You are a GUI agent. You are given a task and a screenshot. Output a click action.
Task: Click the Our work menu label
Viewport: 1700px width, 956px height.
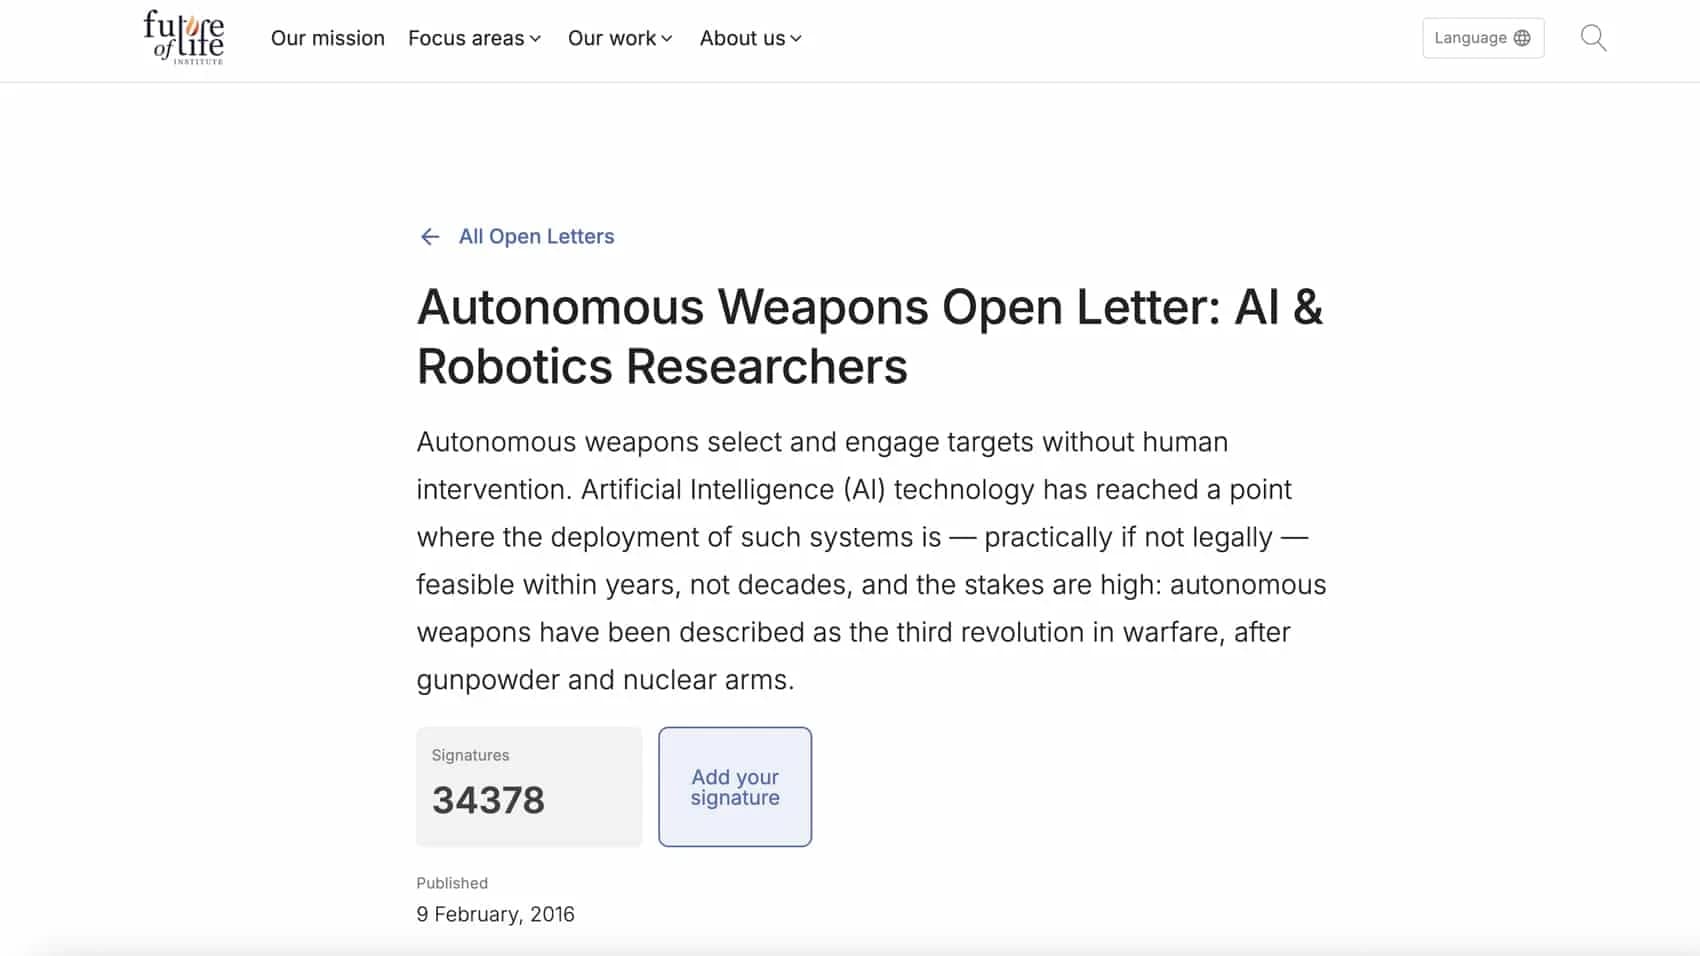pos(611,38)
